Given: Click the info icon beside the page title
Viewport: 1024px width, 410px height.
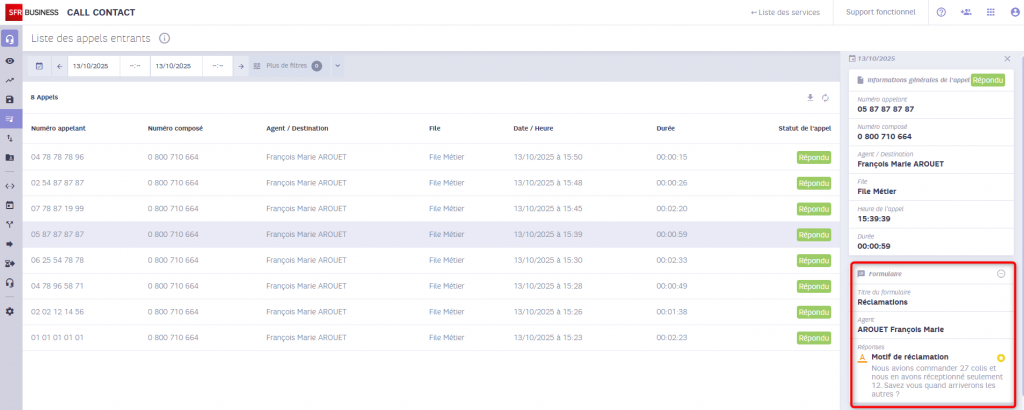Looking at the screenshot, I should pyautogui.click(x=164, y=38).
